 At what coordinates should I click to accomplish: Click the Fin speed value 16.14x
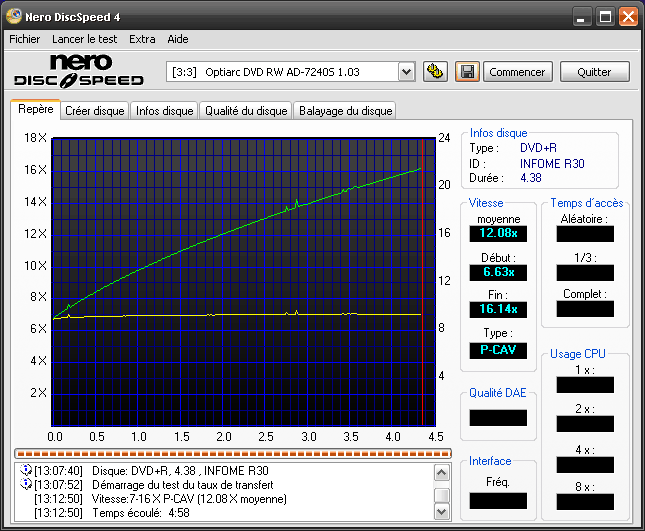tap(498, 309)
